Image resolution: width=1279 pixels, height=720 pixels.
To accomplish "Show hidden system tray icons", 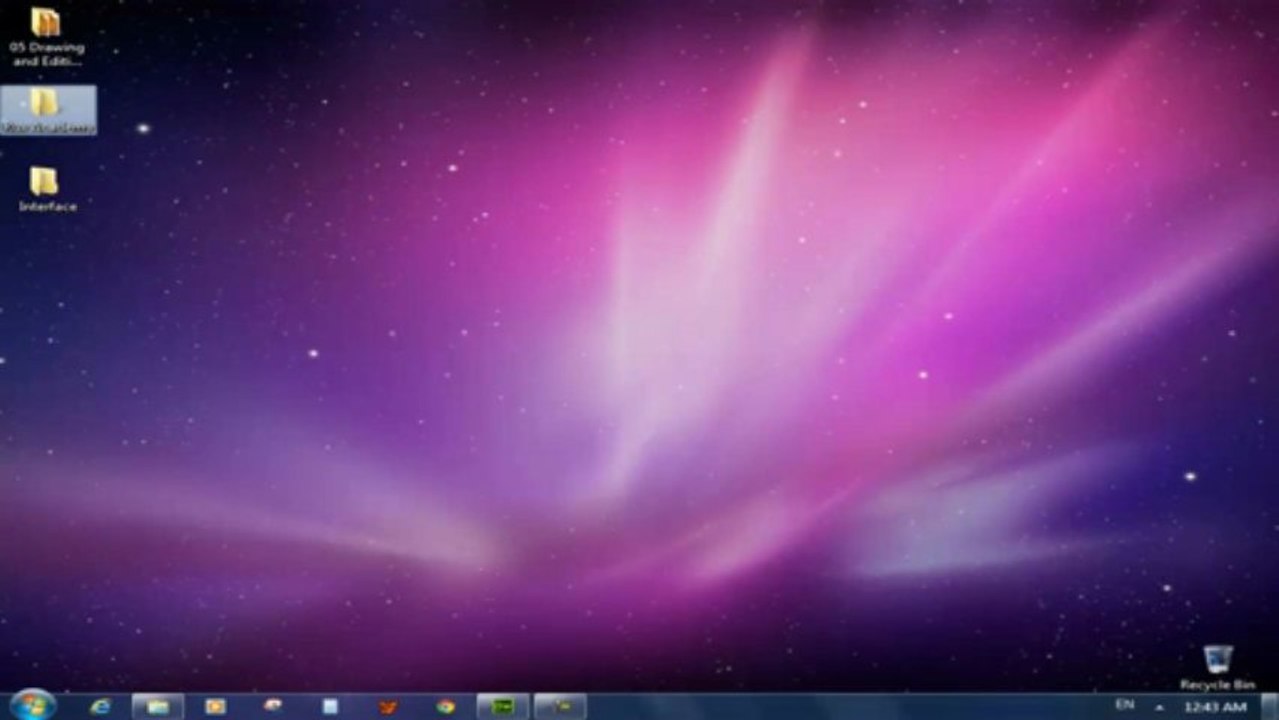I will (x=1159, y=707).
